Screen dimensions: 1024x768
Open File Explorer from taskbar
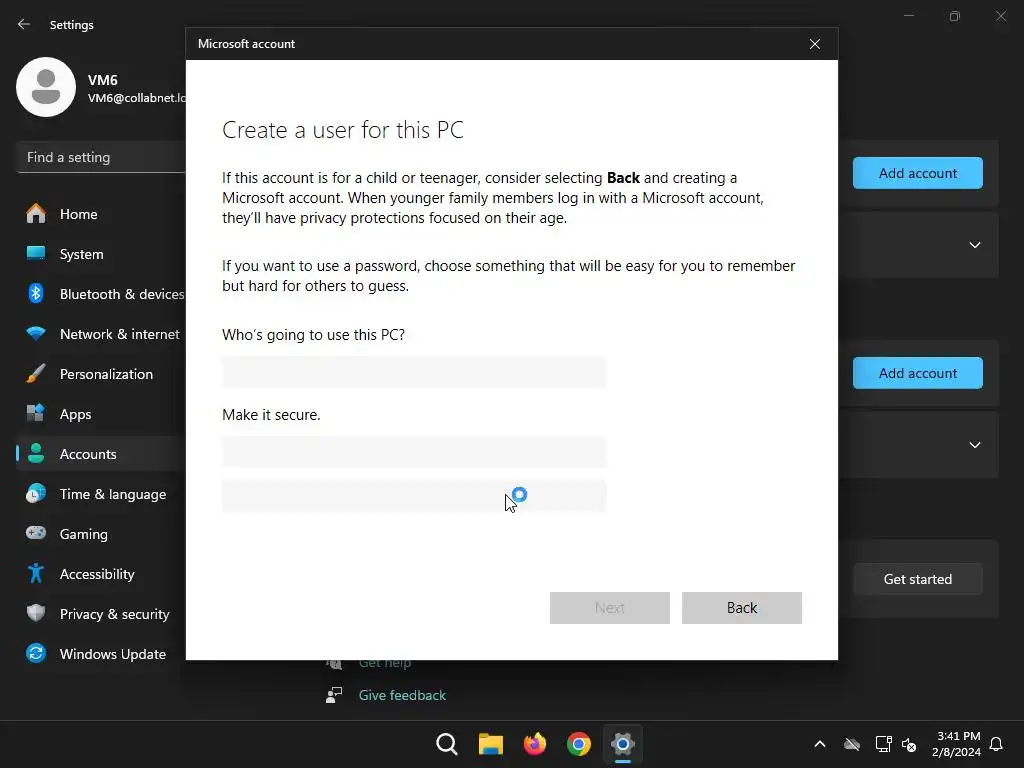tap(490, 744)
